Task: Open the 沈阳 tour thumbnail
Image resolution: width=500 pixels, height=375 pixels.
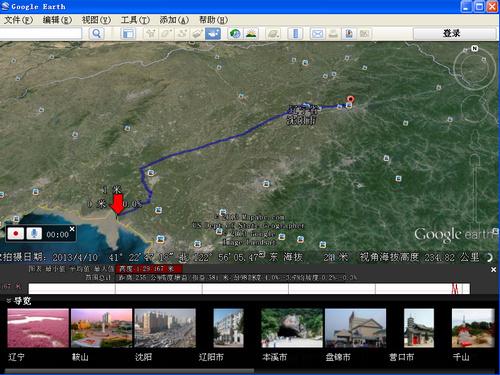Action: click(165, 328)
